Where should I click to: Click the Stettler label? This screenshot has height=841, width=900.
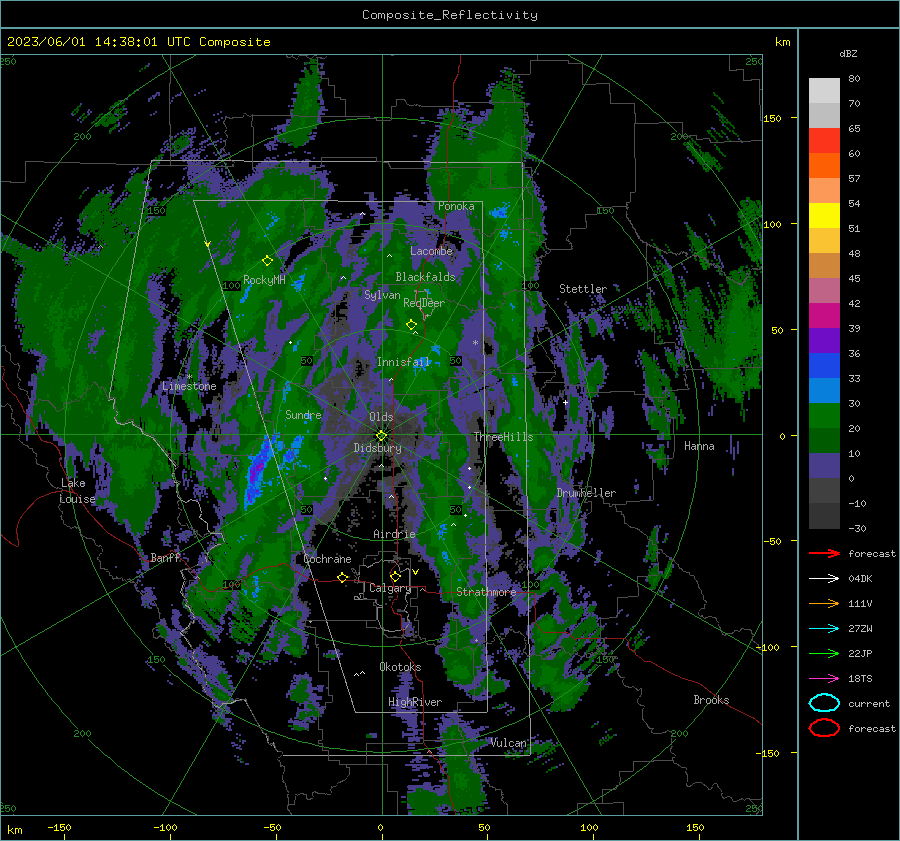(x=583, y=289)
